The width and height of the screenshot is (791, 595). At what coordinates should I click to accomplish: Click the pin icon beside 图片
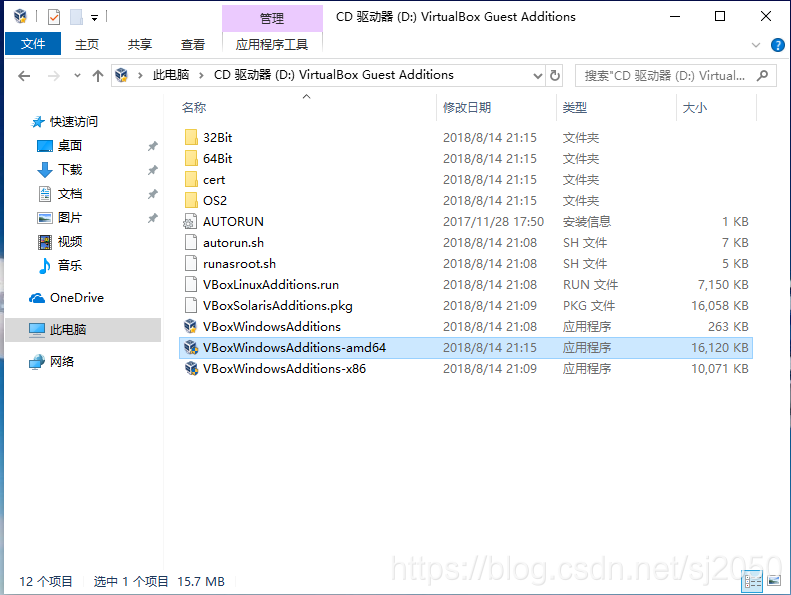[x=152, y=218]
